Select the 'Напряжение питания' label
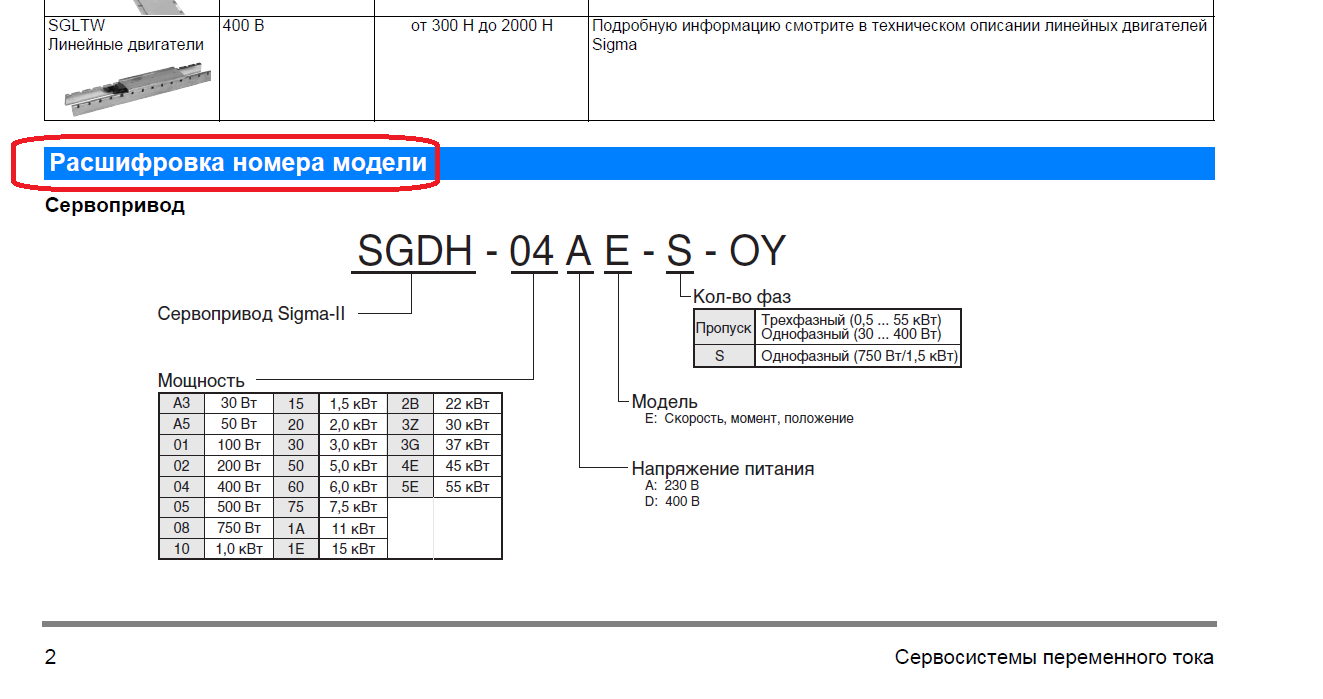The height and width of the screenshot is (699, 1323). click(x=722, y=468)
